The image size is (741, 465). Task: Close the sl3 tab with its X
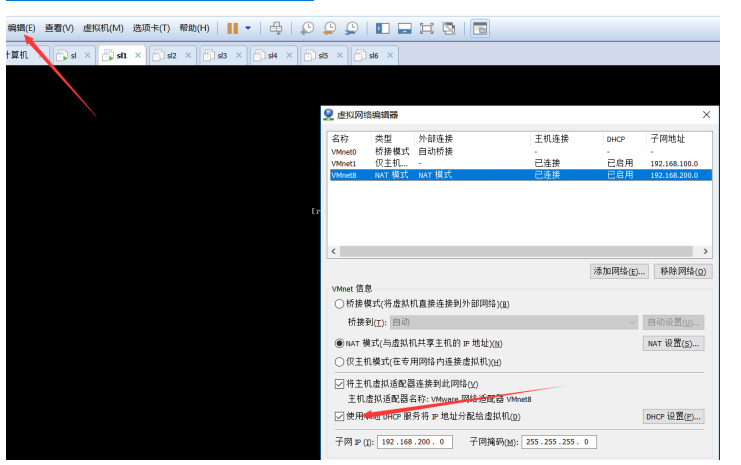[239, 55]
